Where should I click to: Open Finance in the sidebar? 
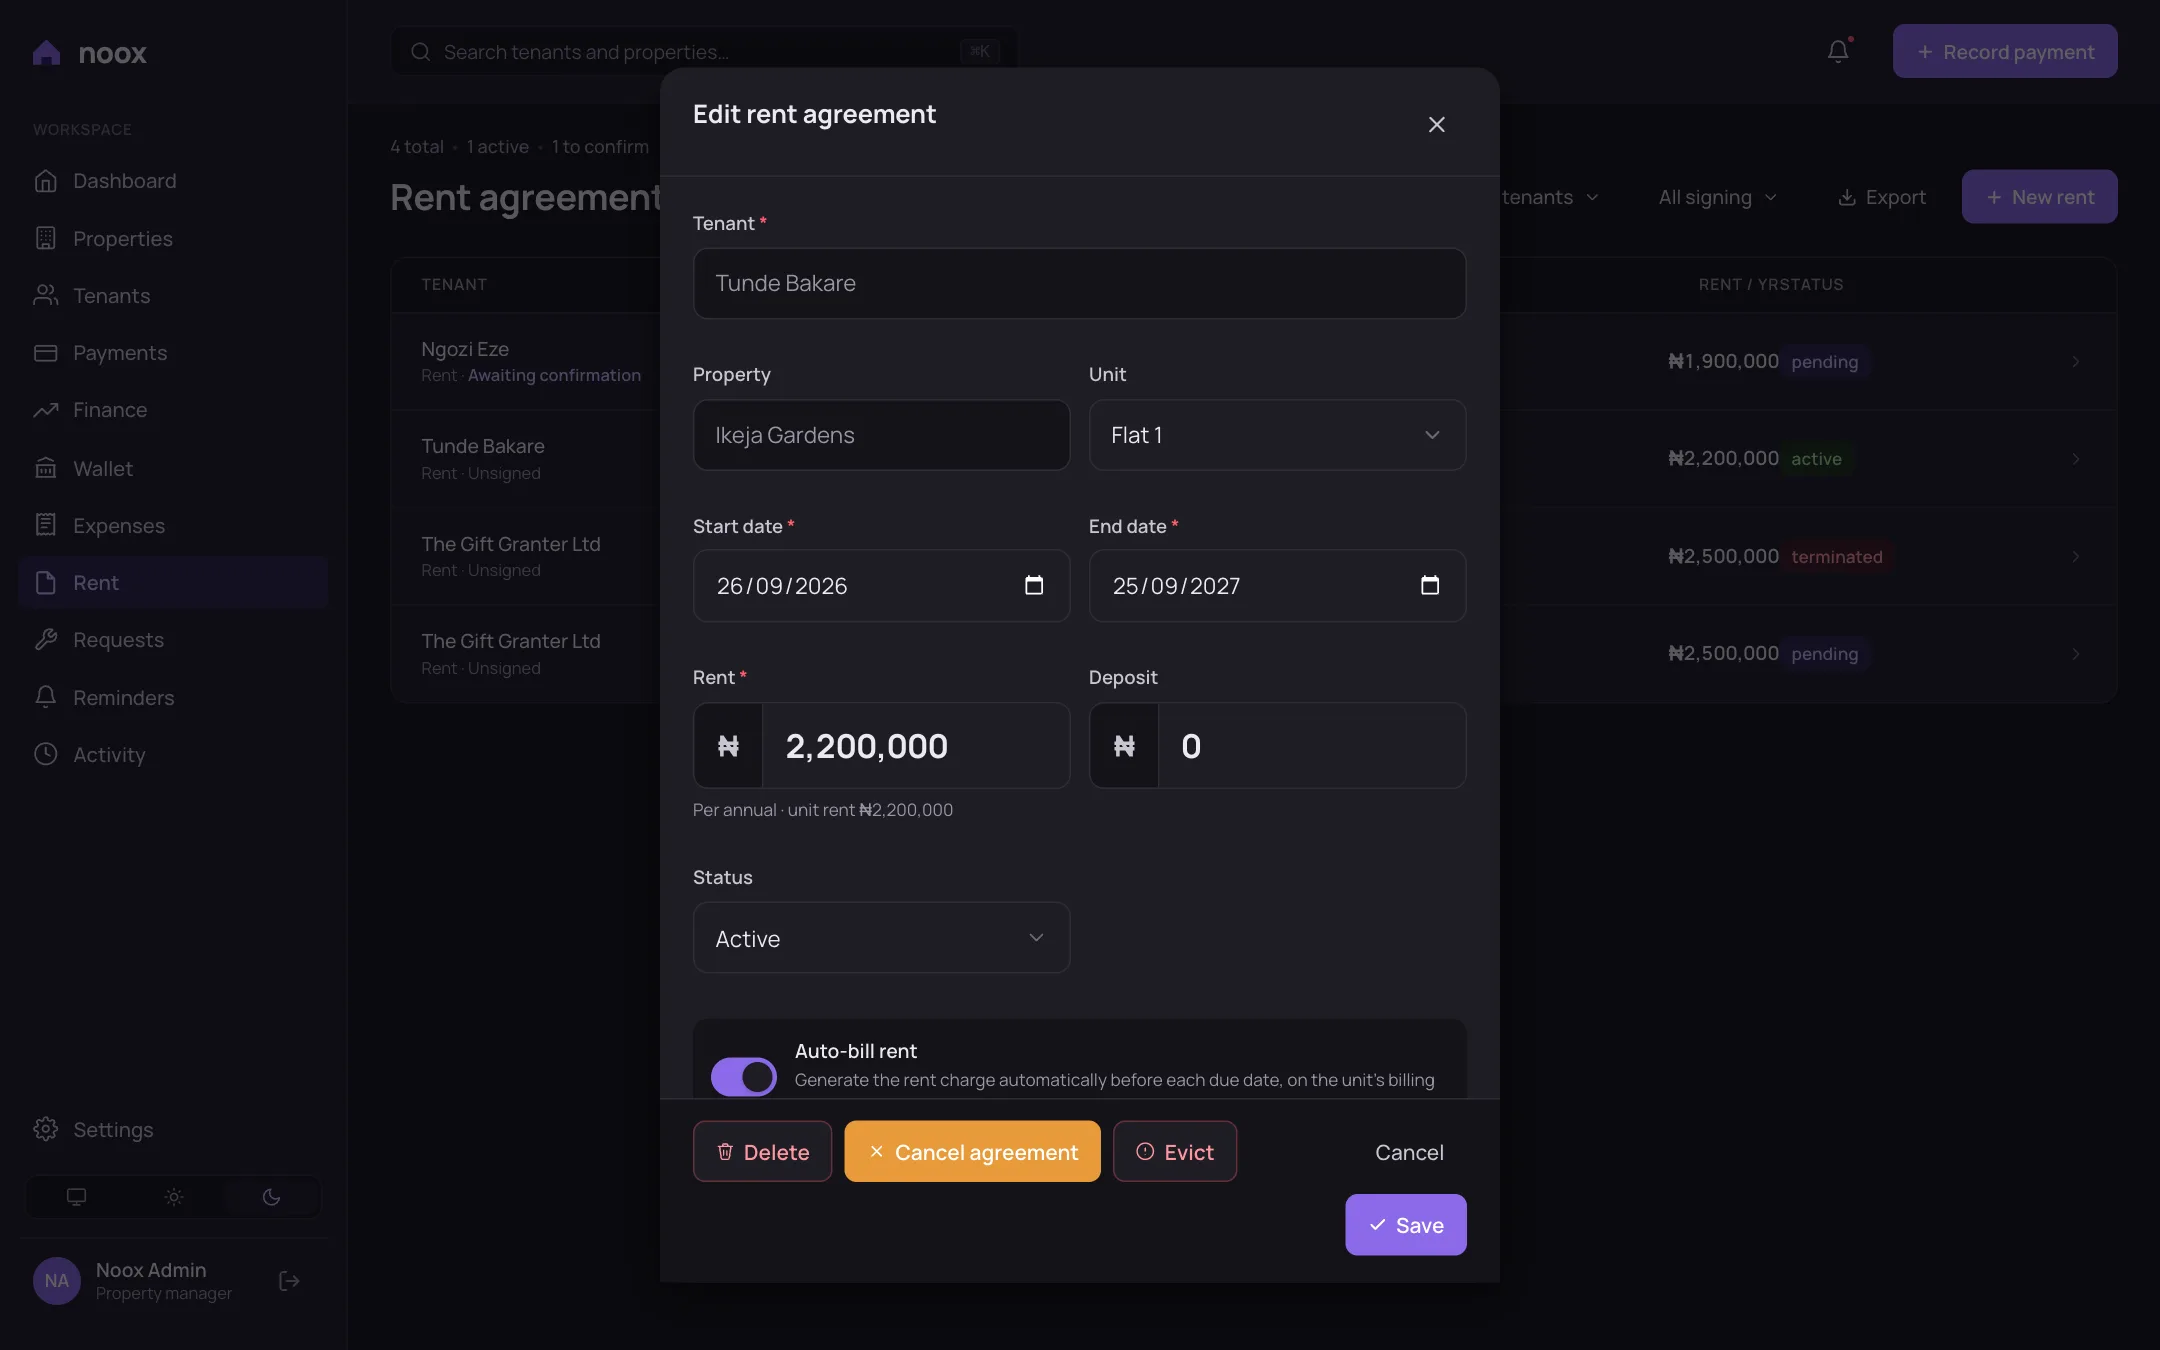click(173, 410)
